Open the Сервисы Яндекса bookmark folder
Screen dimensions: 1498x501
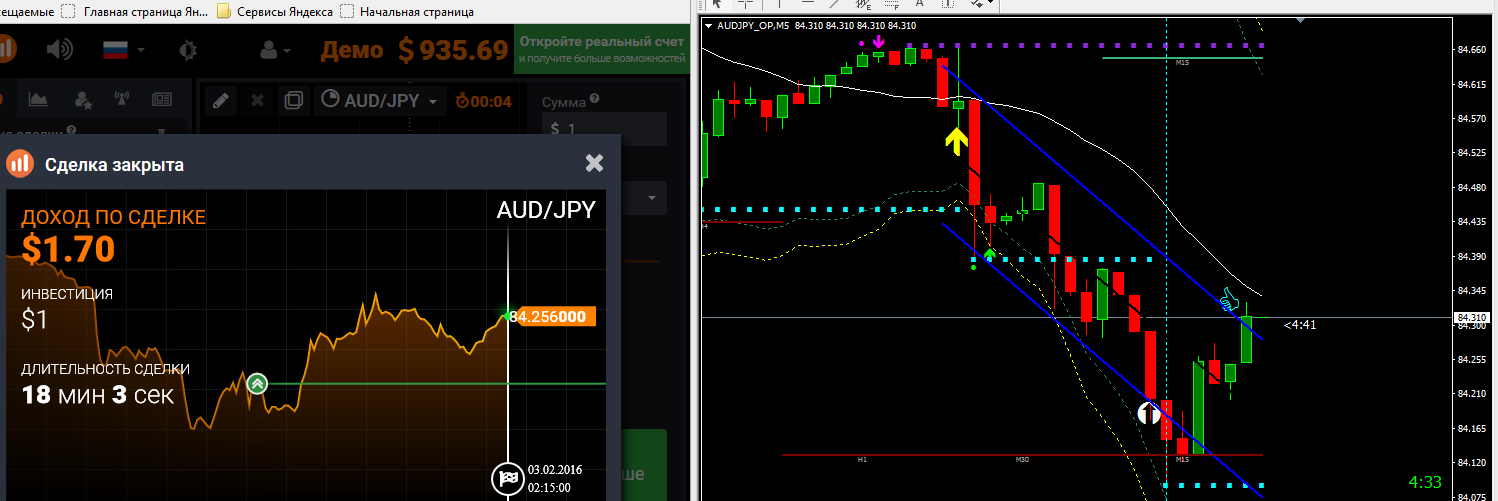point(276,12)
